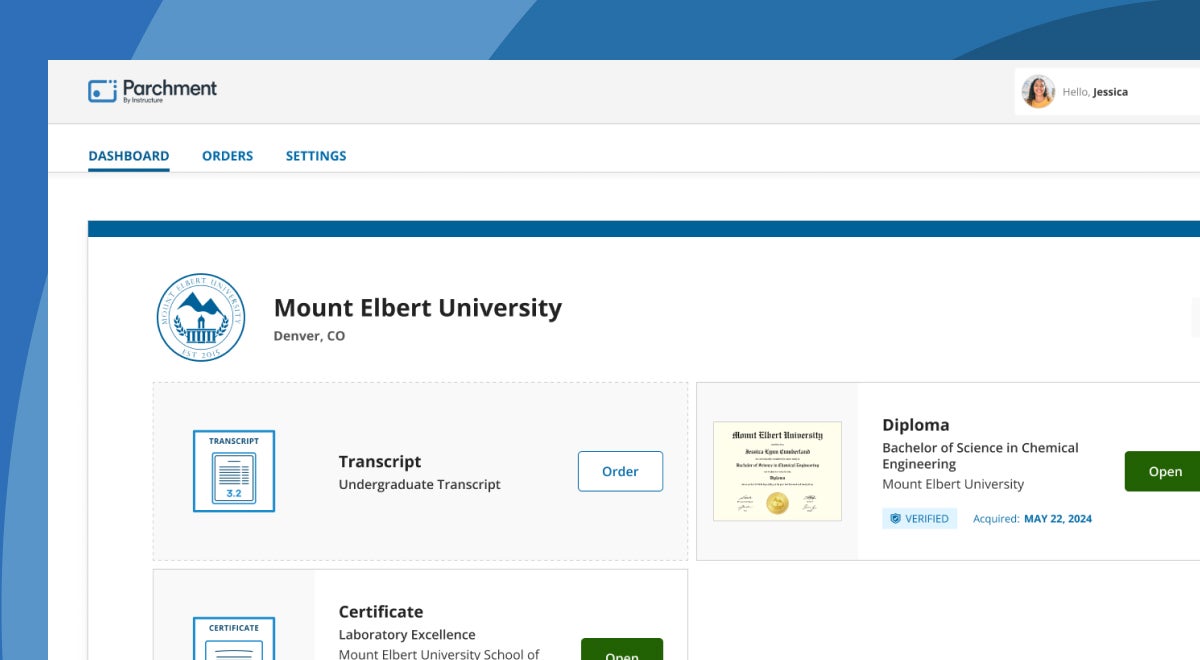Click the Bachelor of Science degree text
The image size is (1200, 660).
(x=980, y=456)
